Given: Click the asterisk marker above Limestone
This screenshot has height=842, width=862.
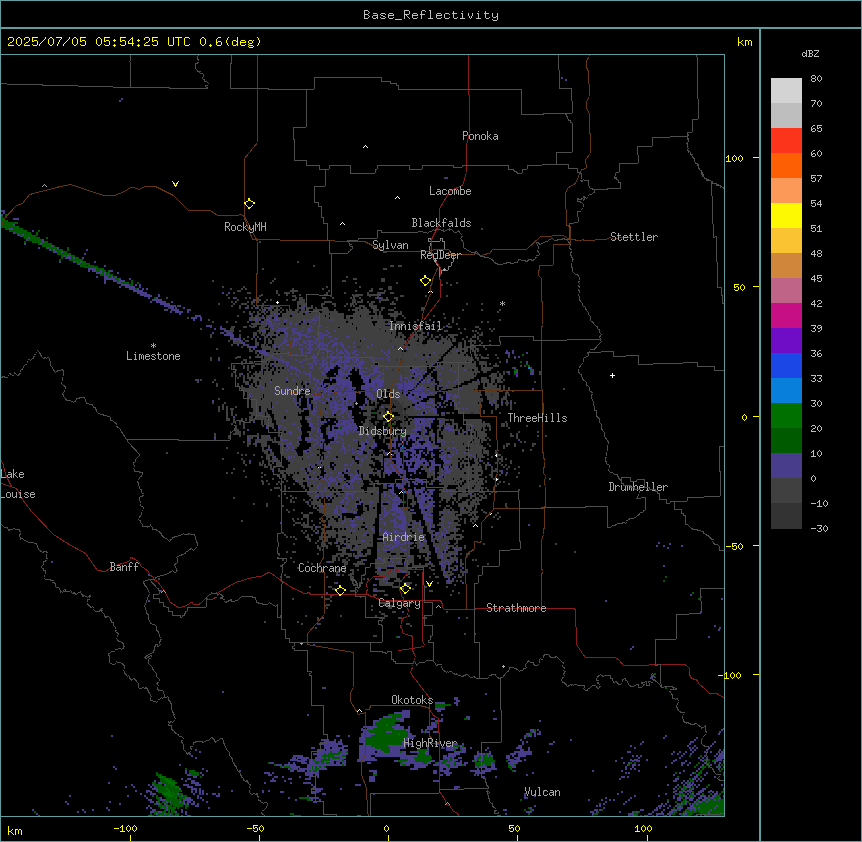Looking at the screenshot, I should tap(153, 346).
